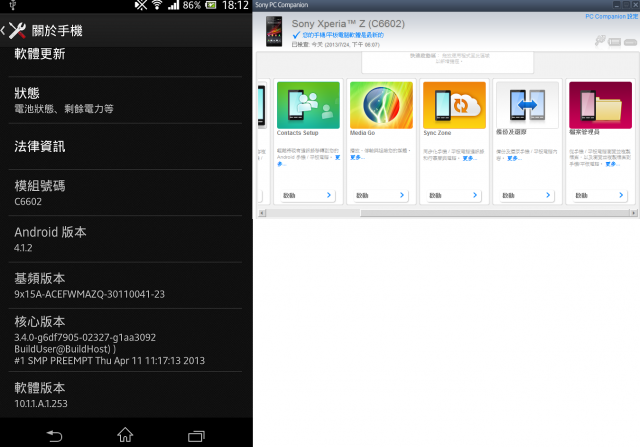
Task: Click the Media Go tile icon
Action: [381, 105]
